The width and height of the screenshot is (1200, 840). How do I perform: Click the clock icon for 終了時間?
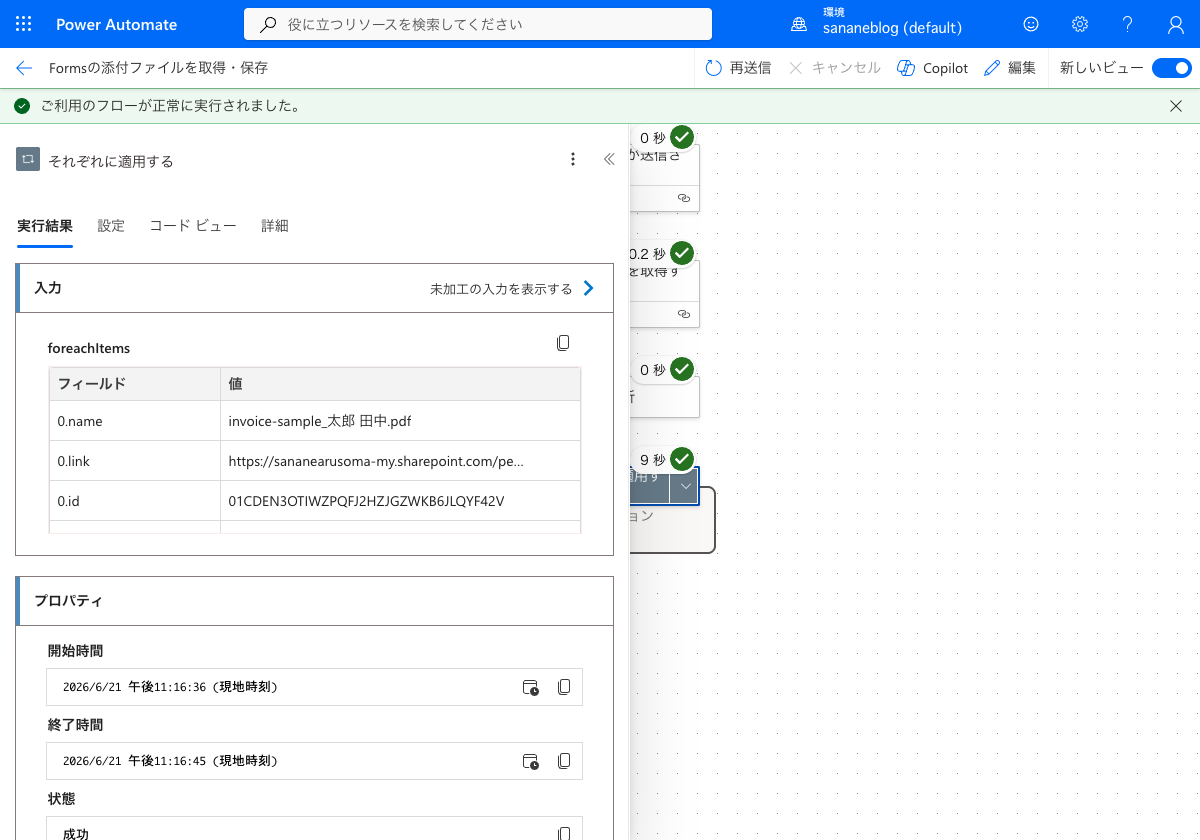531,761
